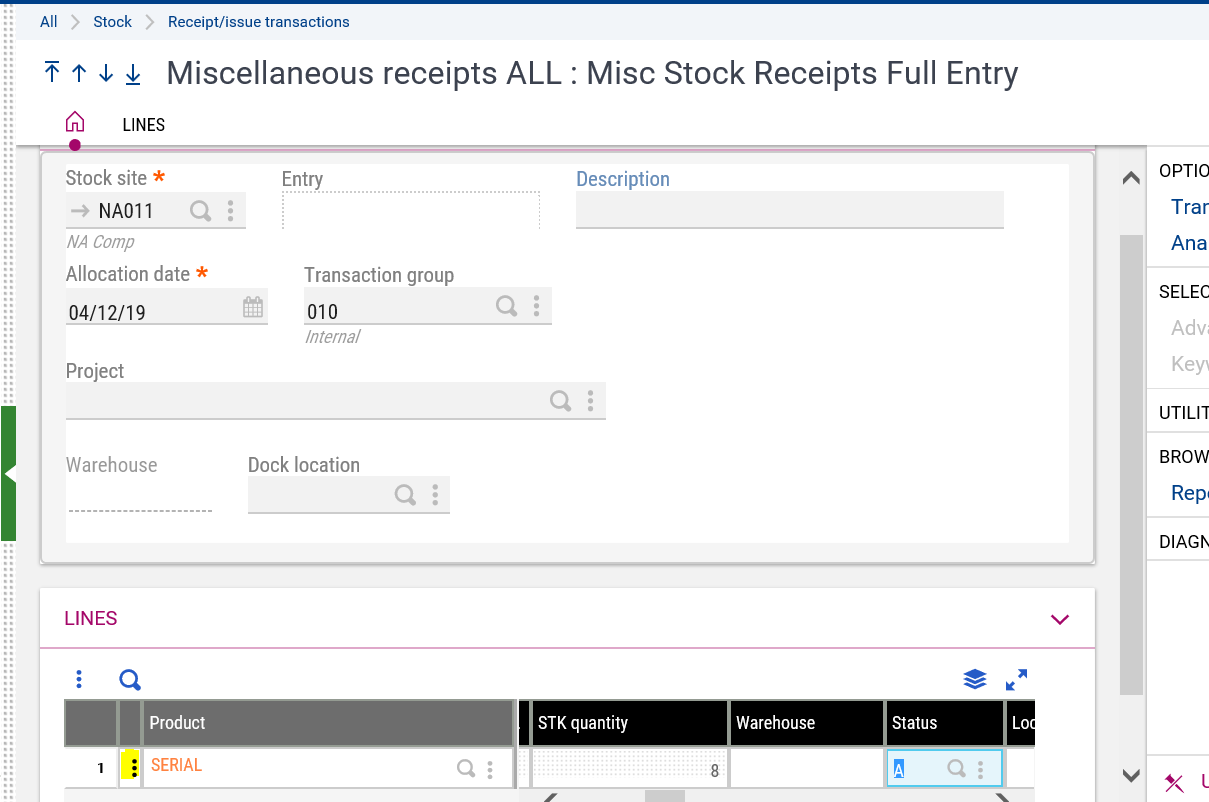Navigate to Stock in the breadcrumb

click(112, 21)
